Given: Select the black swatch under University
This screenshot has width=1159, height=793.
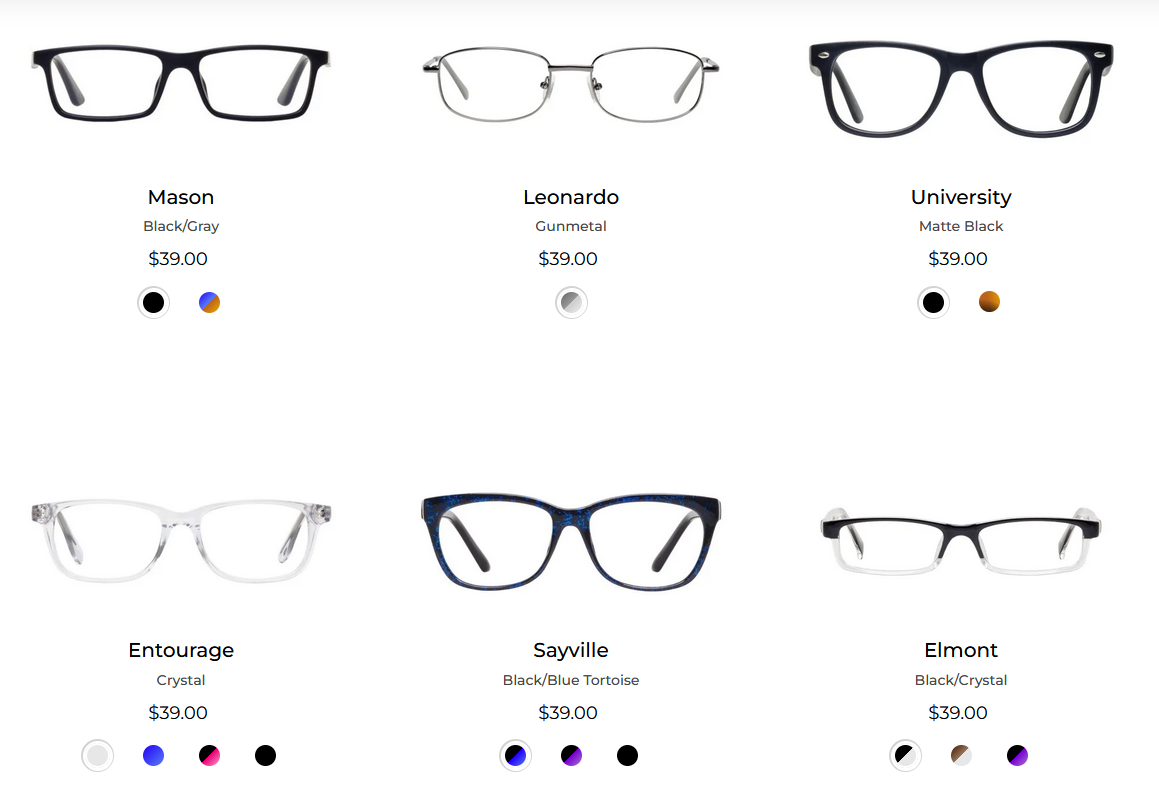Looking at the screenshot, I should click(x=933, y=302).
